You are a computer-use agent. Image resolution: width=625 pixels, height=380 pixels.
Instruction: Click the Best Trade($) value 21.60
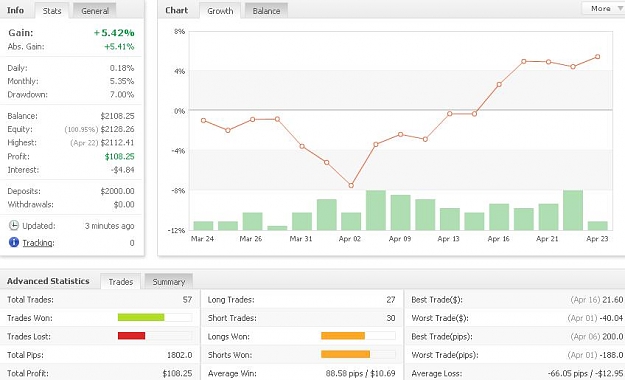click(613, 299)
